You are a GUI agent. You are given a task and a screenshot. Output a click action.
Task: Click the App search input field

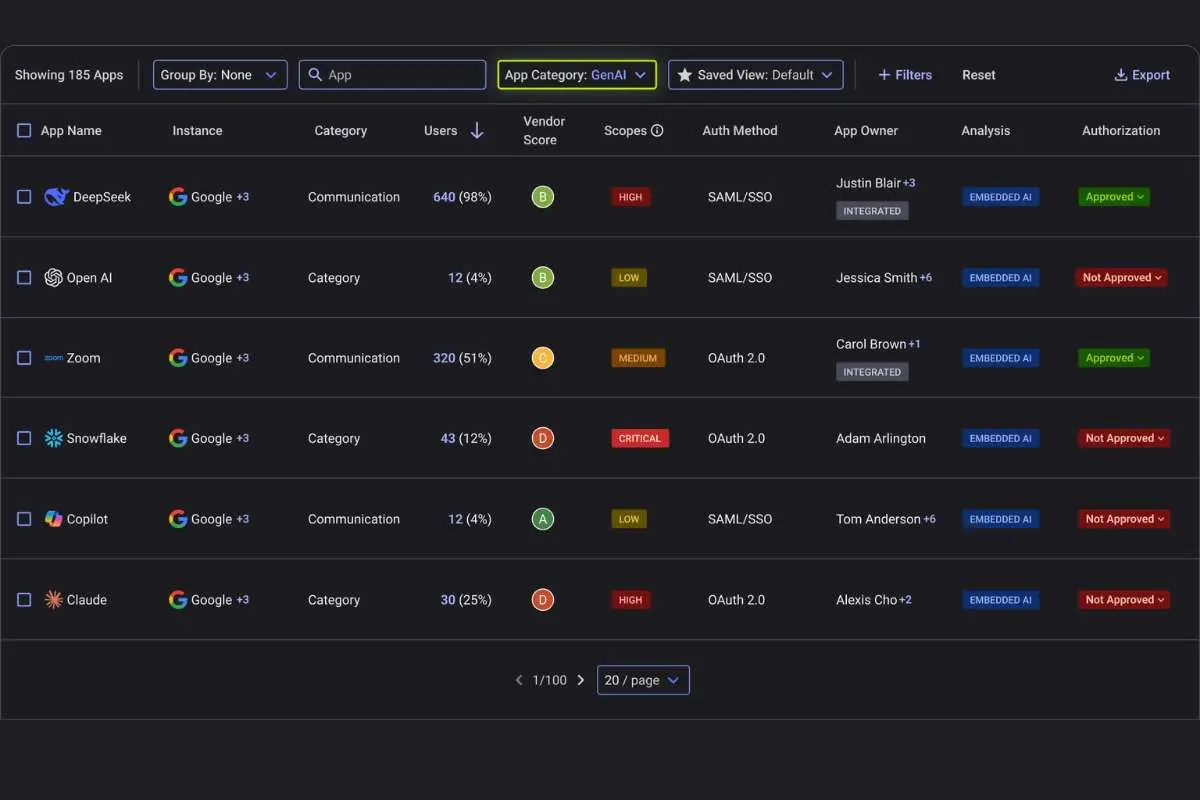(392, 75)
